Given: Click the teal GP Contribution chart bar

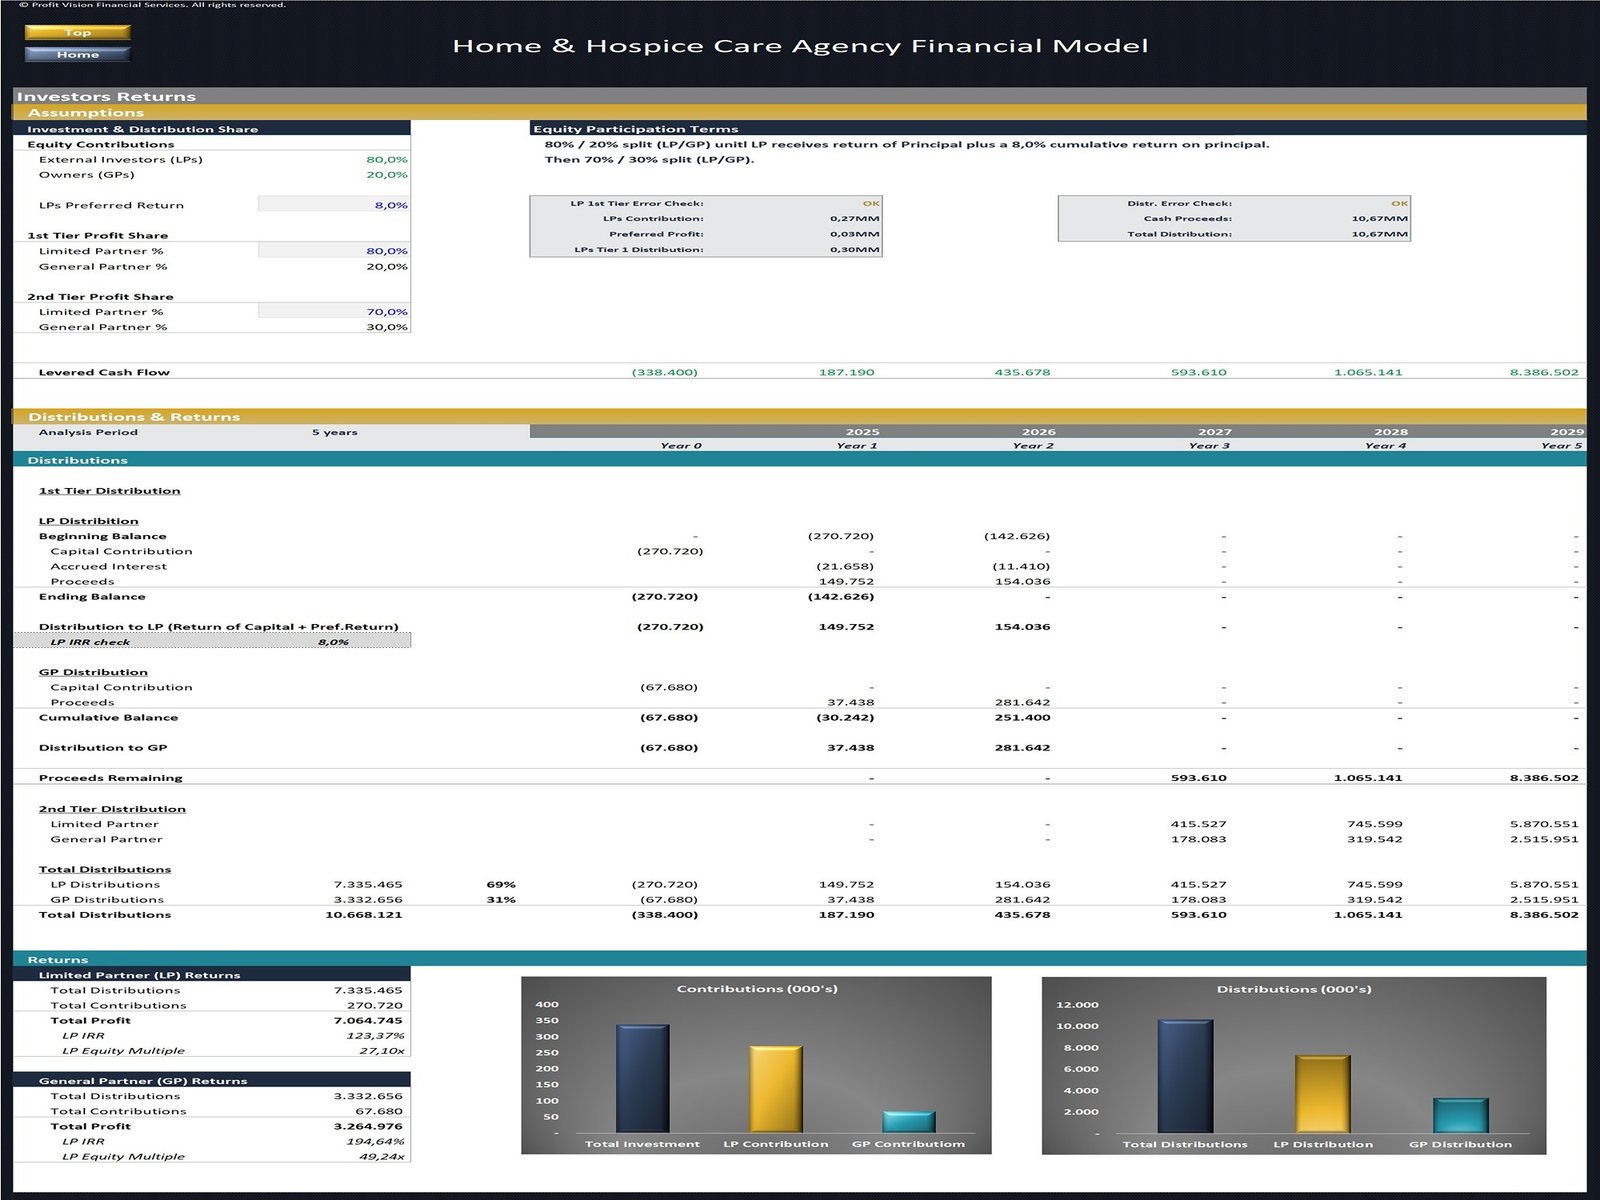Looking at the screenshot, I should 908,1121.
